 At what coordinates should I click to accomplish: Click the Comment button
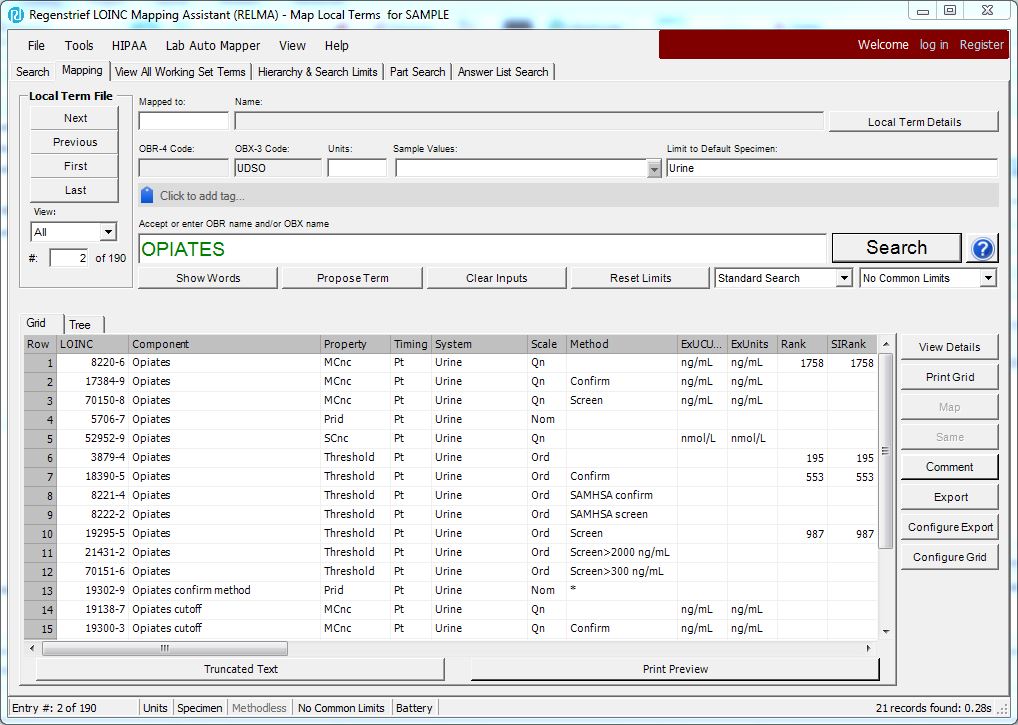tap(949, 467)
